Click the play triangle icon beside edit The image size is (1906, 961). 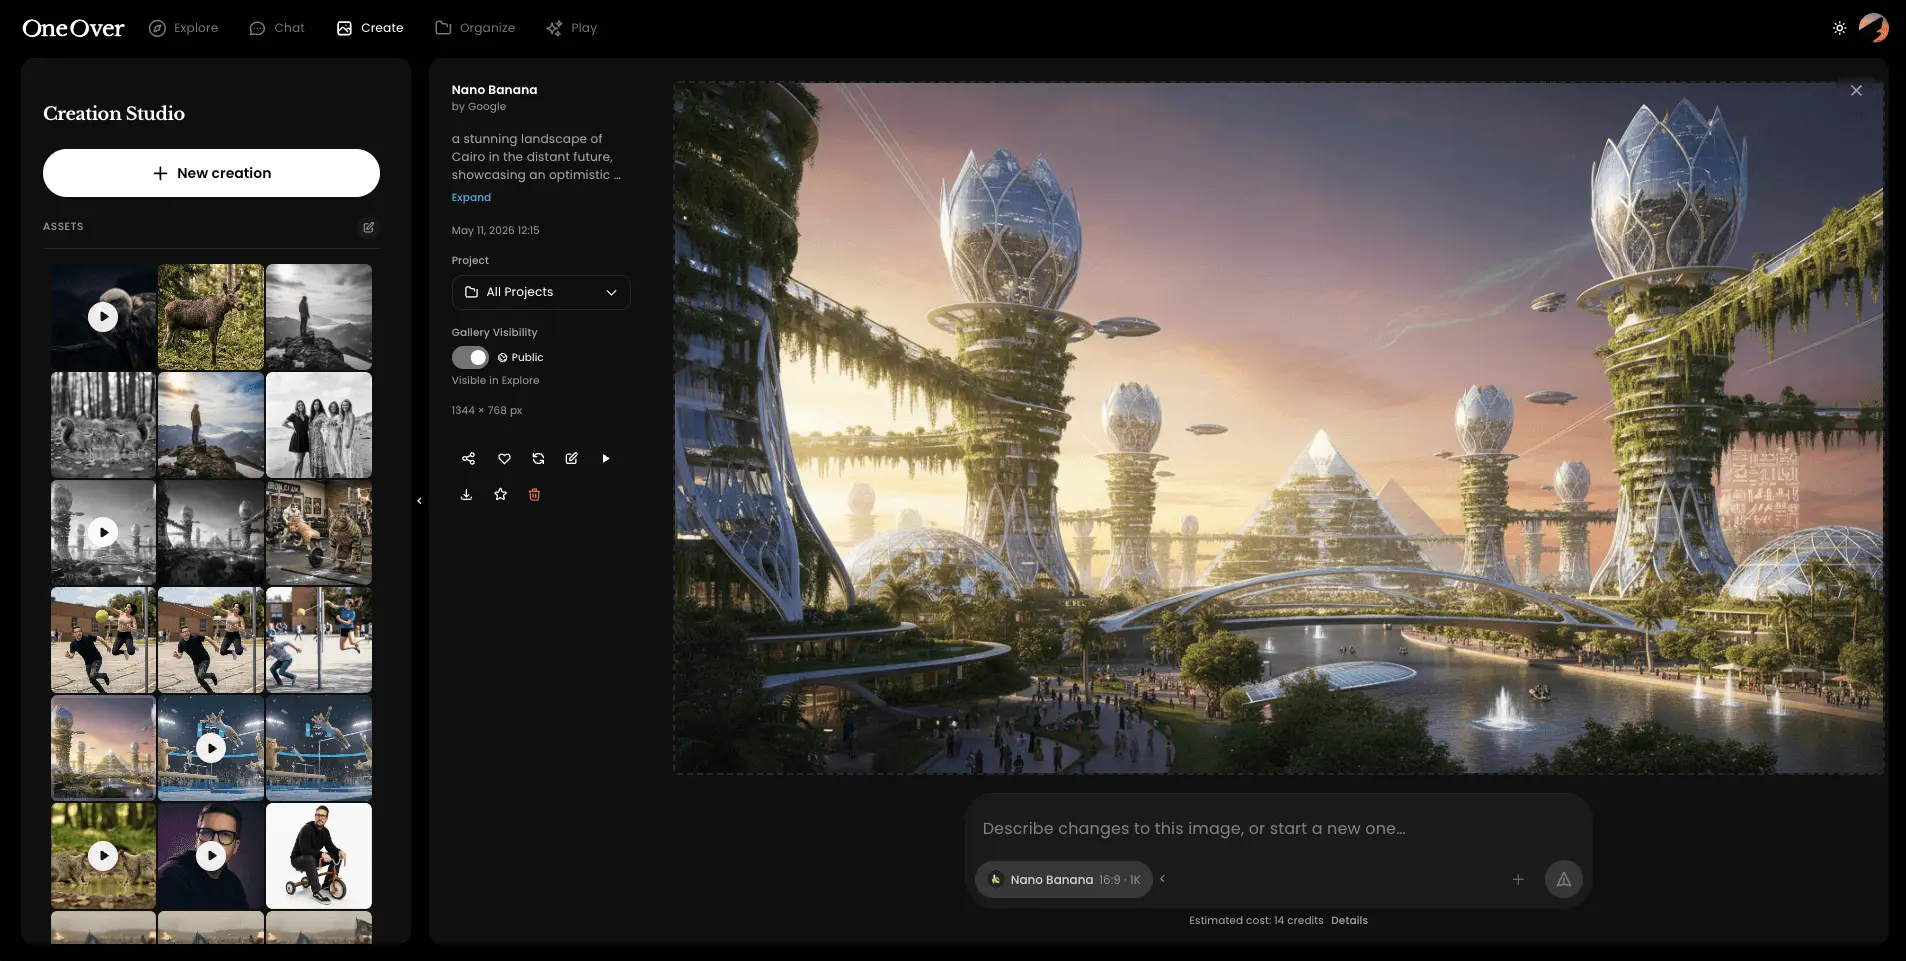click(605, 459)
